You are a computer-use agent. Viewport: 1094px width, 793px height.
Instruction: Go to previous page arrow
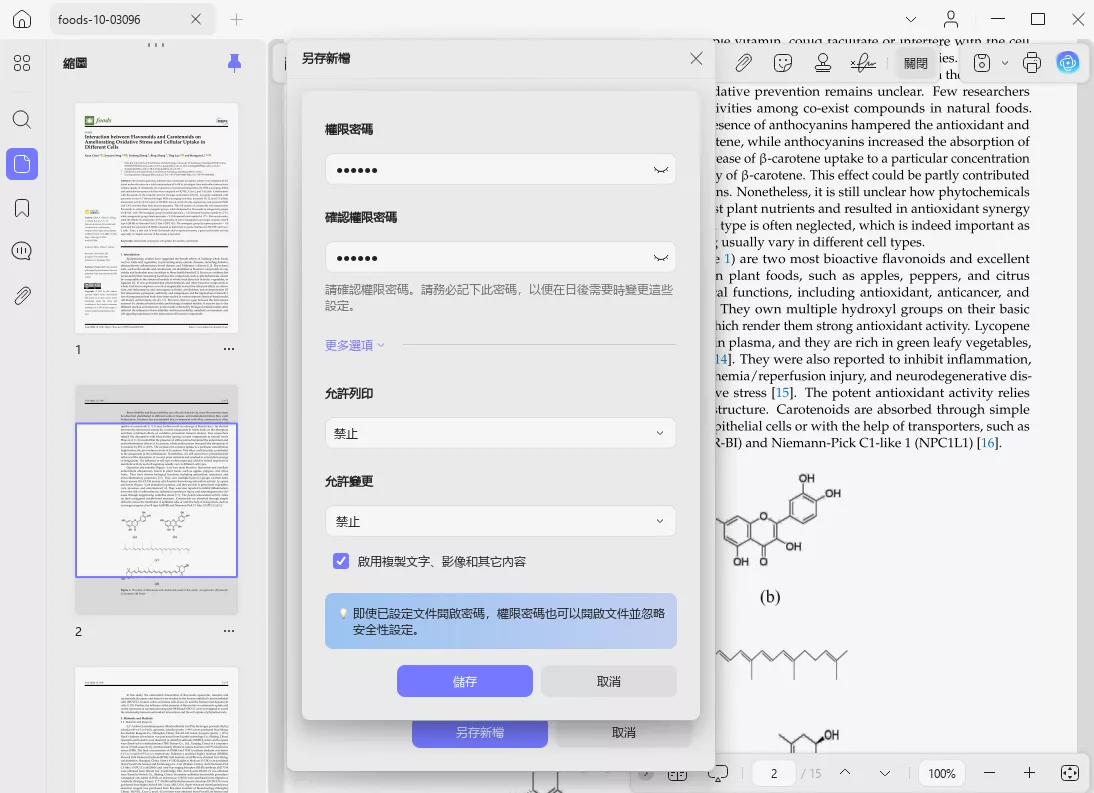coord(845,773)
